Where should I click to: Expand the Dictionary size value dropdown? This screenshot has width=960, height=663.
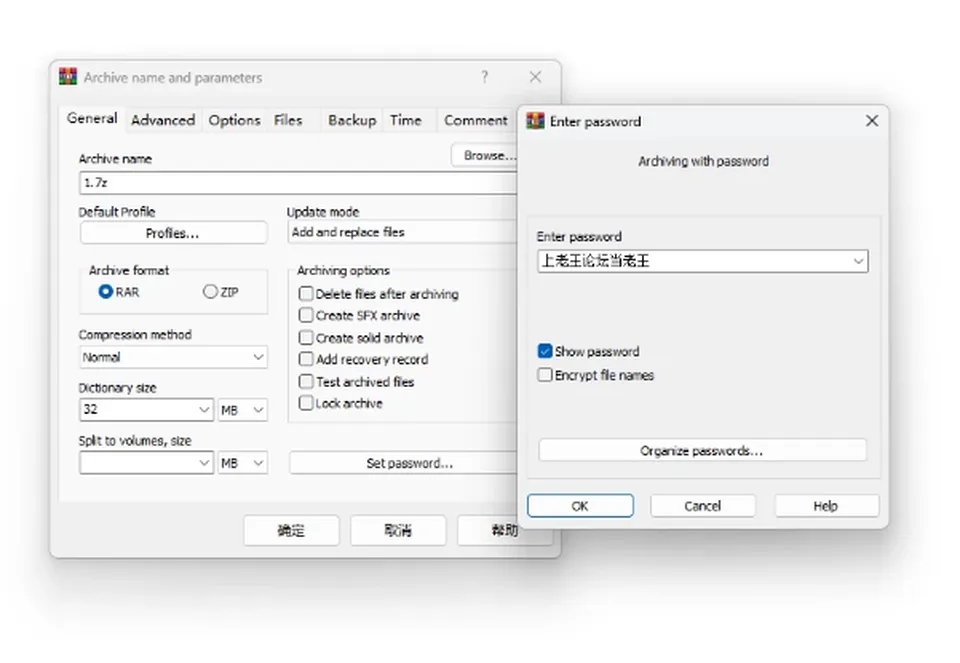[x=204, y=410]
